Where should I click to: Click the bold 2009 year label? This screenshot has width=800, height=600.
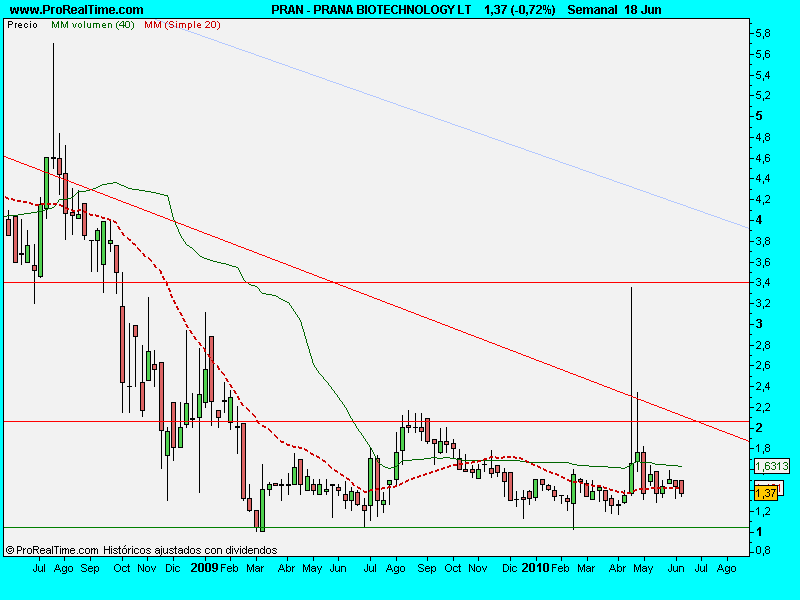(204, 568)
